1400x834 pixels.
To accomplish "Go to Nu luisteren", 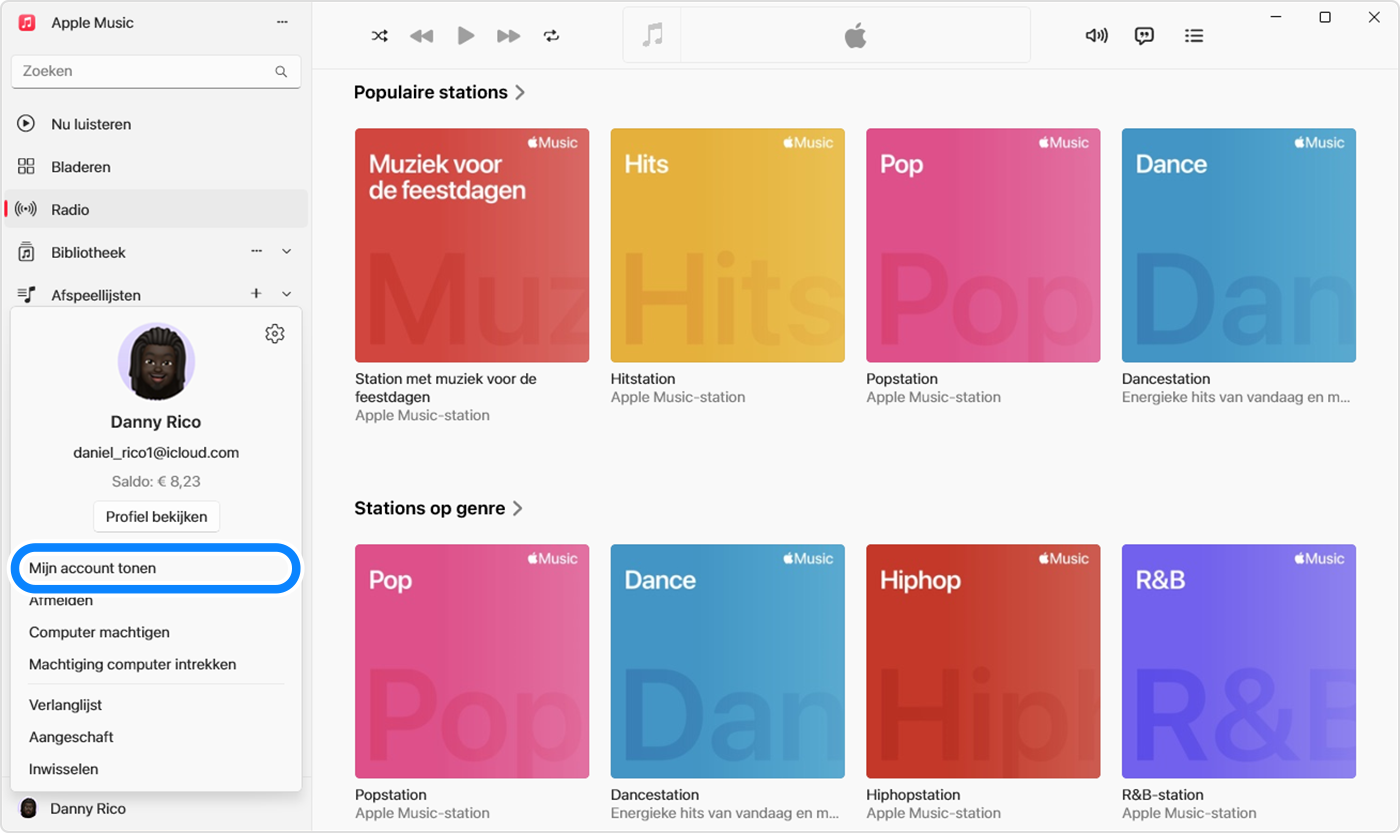I will click(x=156, y=124).
